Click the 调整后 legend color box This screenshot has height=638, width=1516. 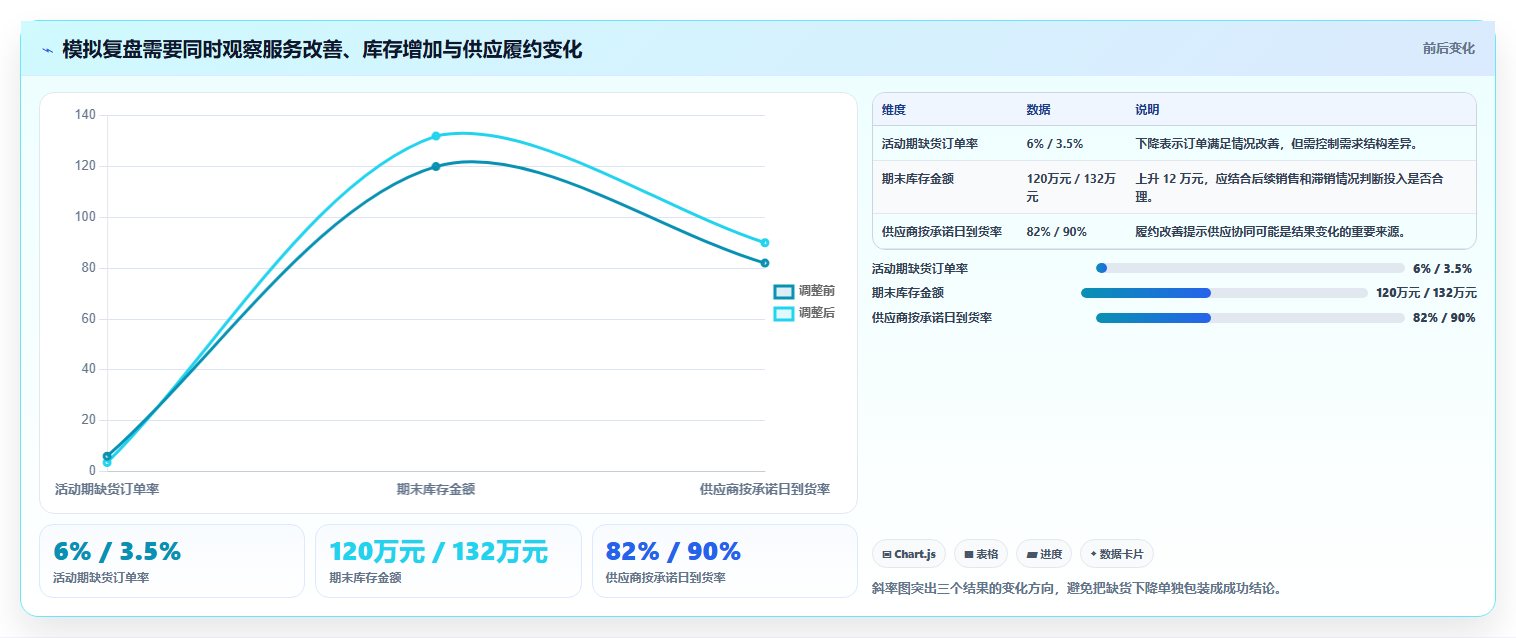coord(784,313)
